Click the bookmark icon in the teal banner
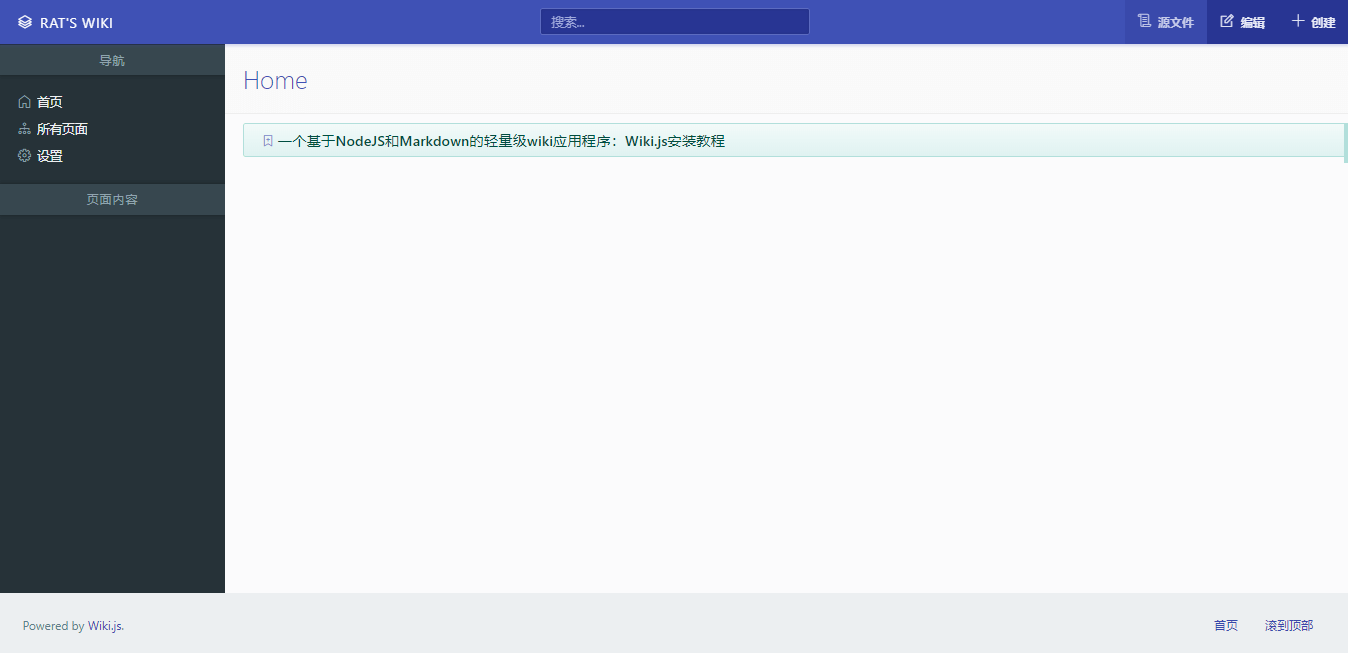Screen dimensions: 1348x653 point(268,141)
